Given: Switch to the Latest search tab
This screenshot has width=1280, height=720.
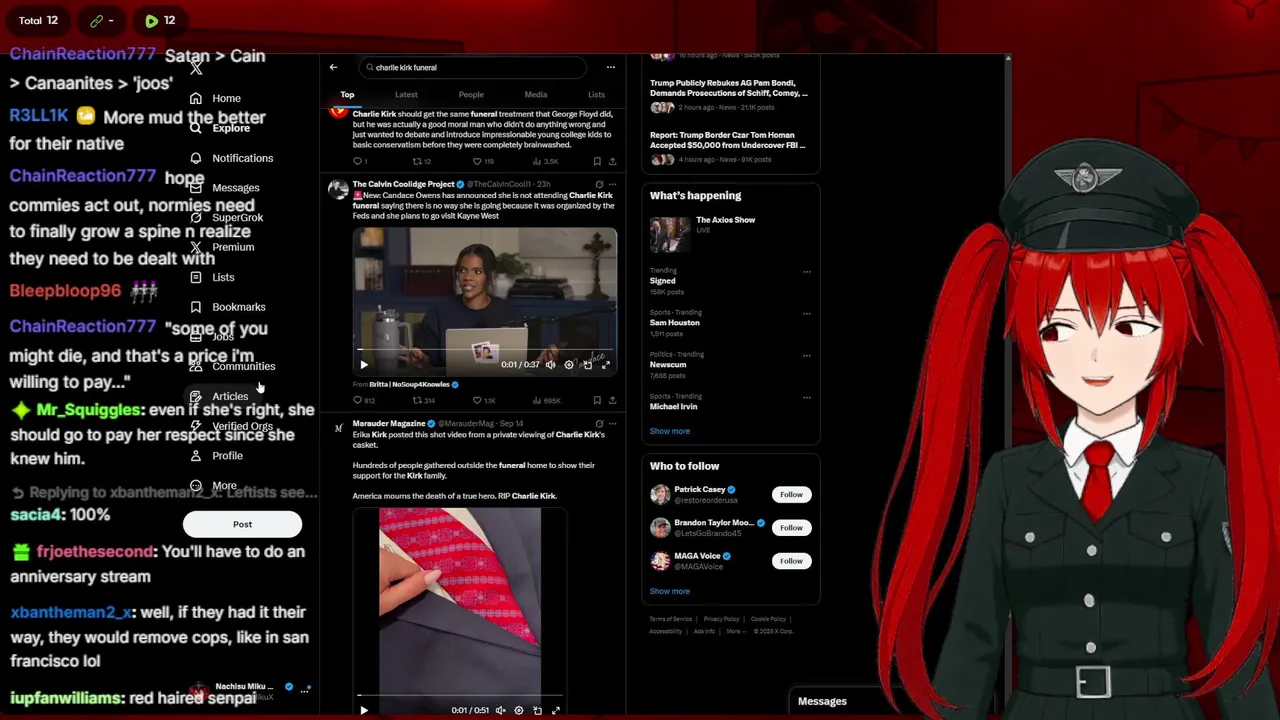Looking at the screenshot, I should pyautogui.click(x=406, y=94).
